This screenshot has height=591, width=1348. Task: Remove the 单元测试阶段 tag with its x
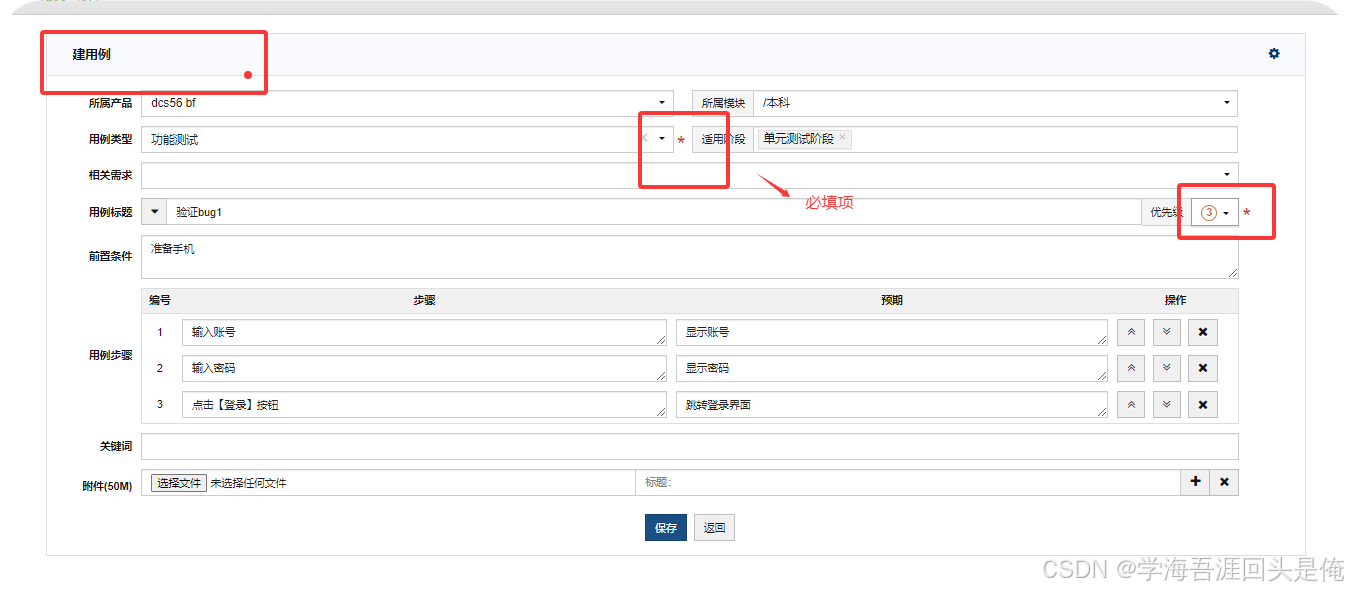[x=842, y=138]
